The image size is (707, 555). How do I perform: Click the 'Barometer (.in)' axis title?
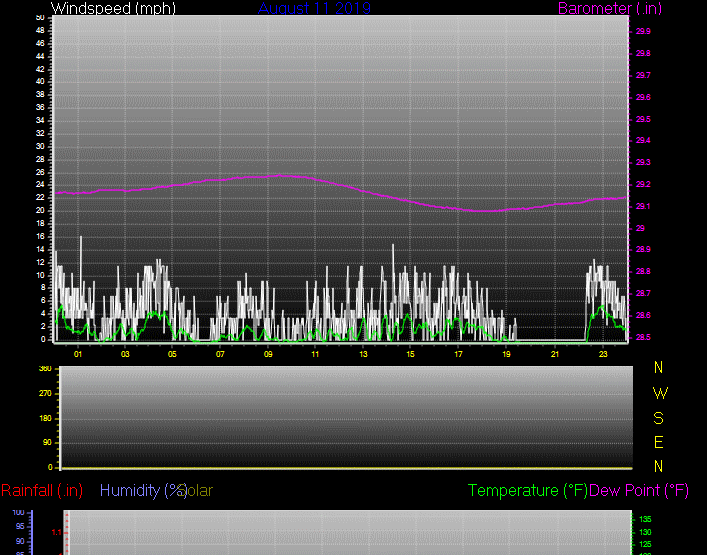coord(610,8)
